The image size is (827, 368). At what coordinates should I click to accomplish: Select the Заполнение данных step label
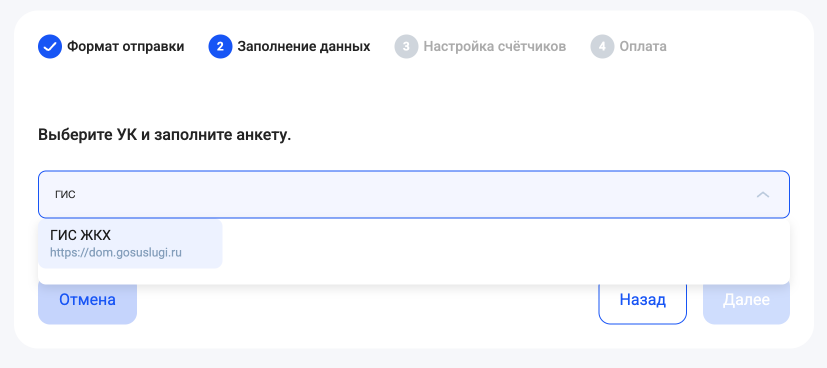click(304, 46)
